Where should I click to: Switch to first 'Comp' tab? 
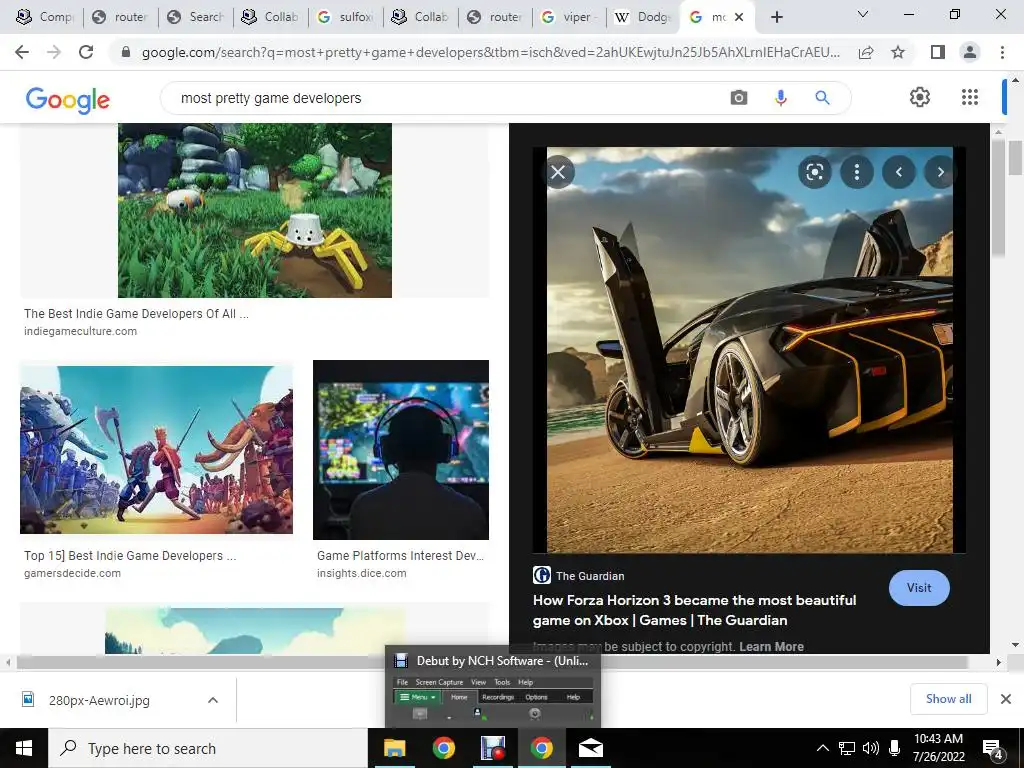45,17
